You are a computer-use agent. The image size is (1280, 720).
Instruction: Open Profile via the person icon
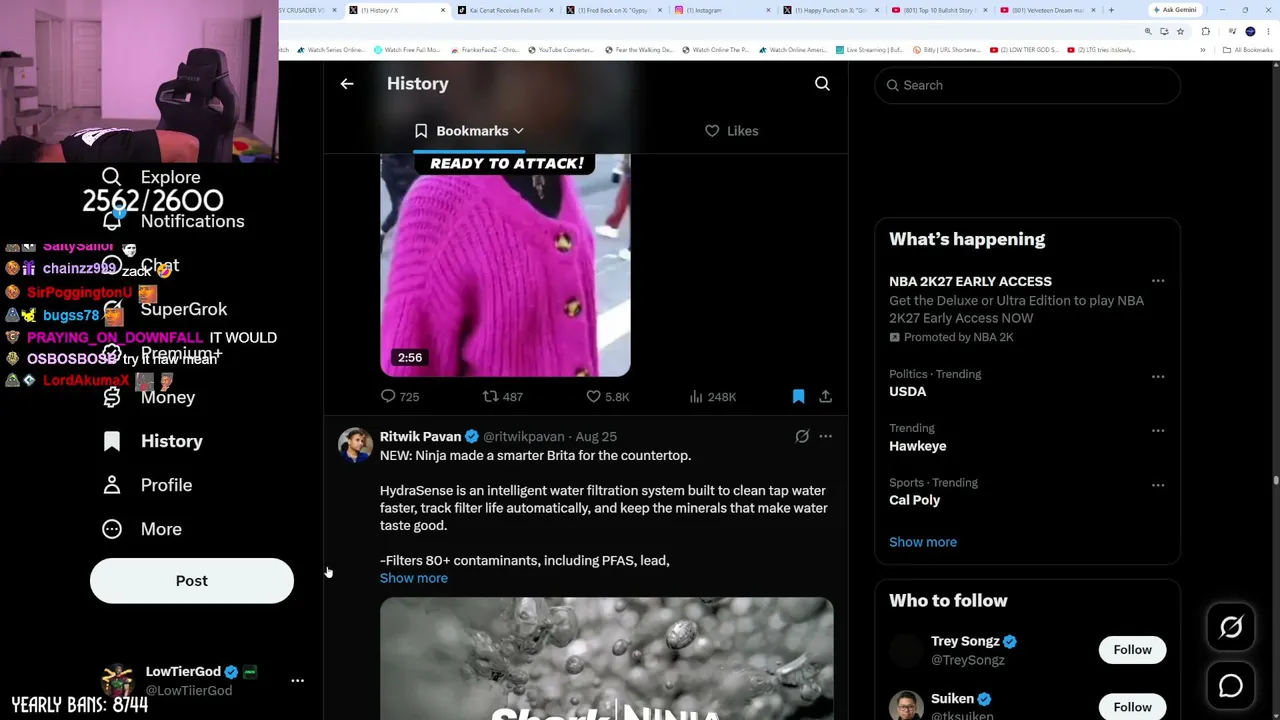112,485
